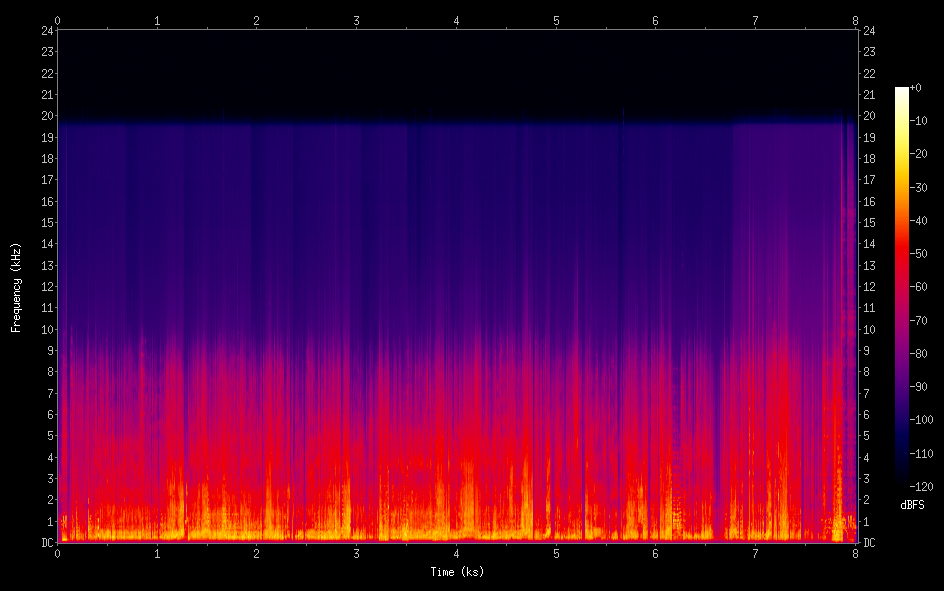
Task: Select the "-120" label on the color scale
Action: pyautogui.click(x=920, y=487)
